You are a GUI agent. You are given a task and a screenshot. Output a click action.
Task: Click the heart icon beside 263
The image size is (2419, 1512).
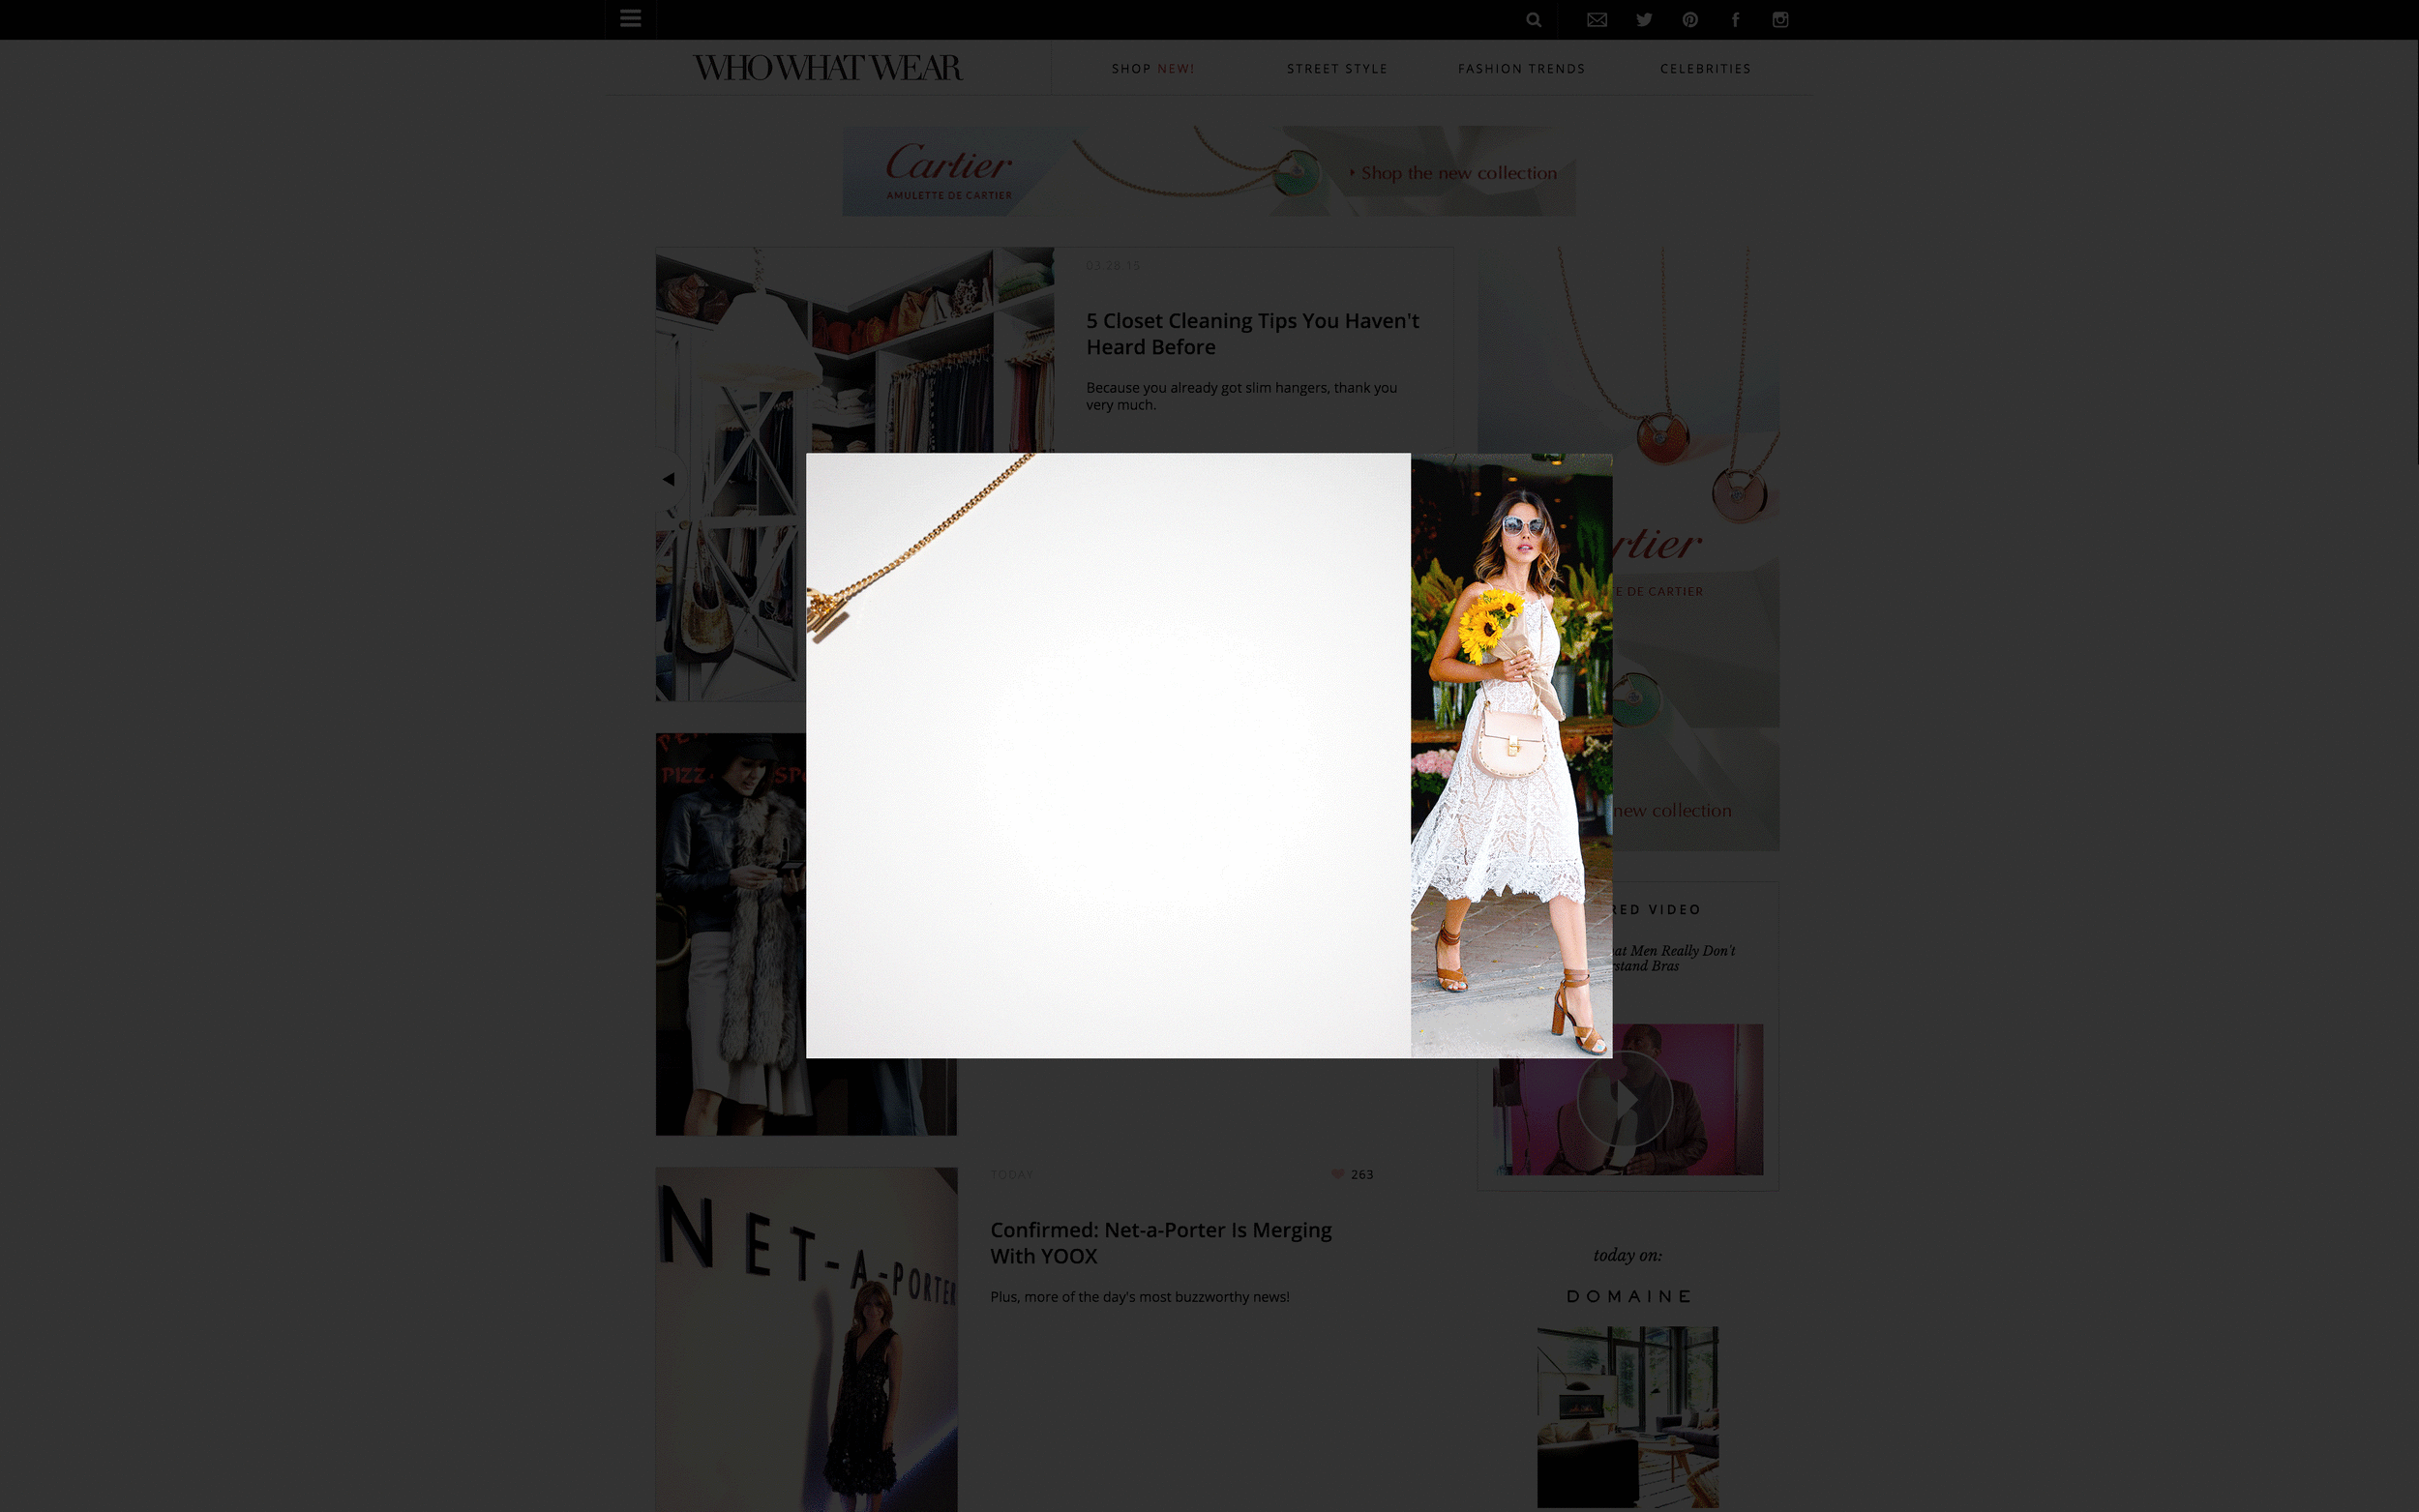(x=1337, y=1174)
